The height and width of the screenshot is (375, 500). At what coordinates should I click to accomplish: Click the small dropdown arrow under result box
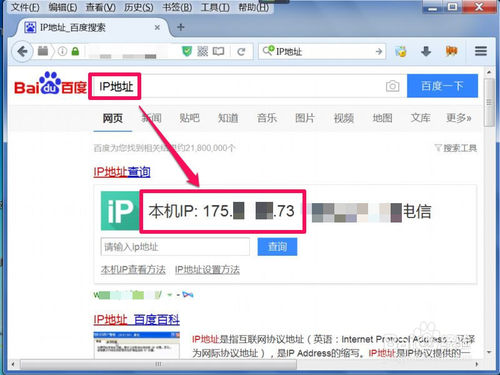coord(169,295)
